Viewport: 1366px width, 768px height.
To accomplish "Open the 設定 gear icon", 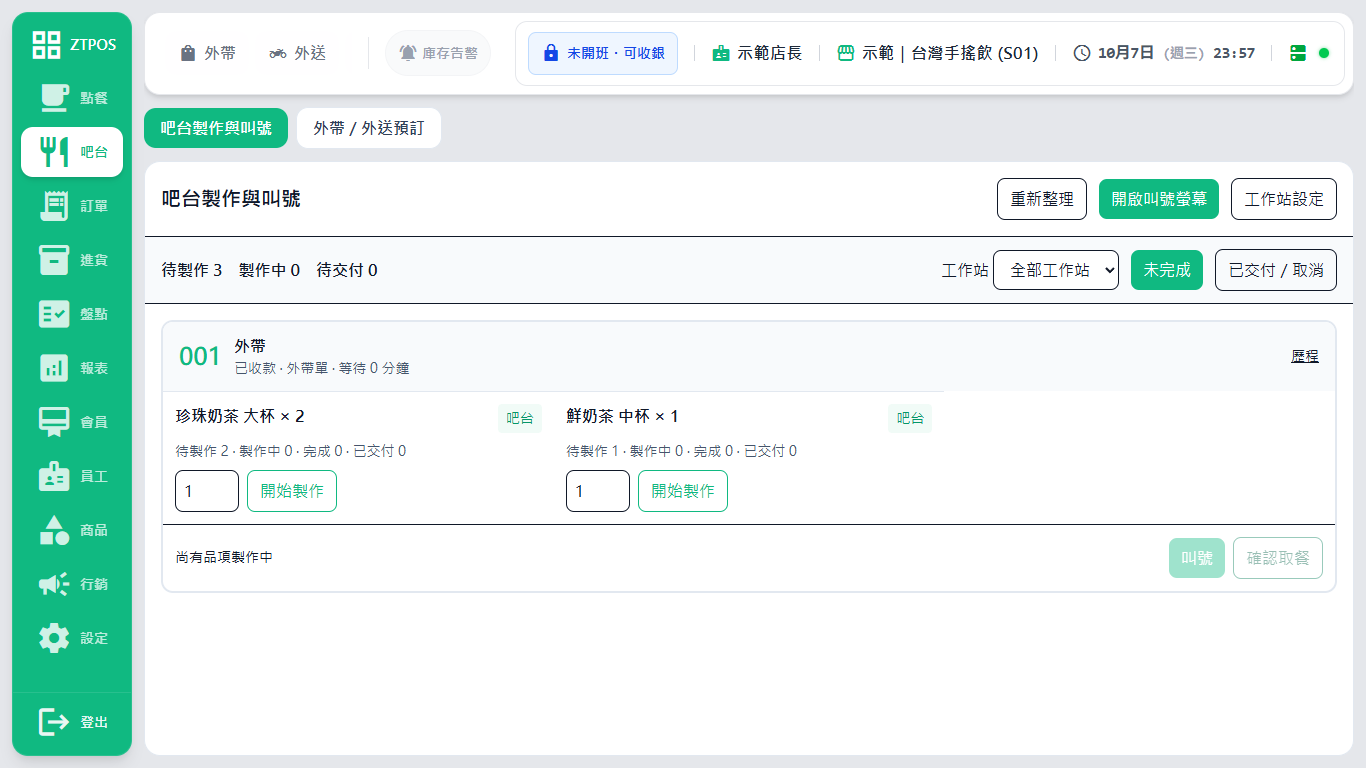I will point(54,638).
